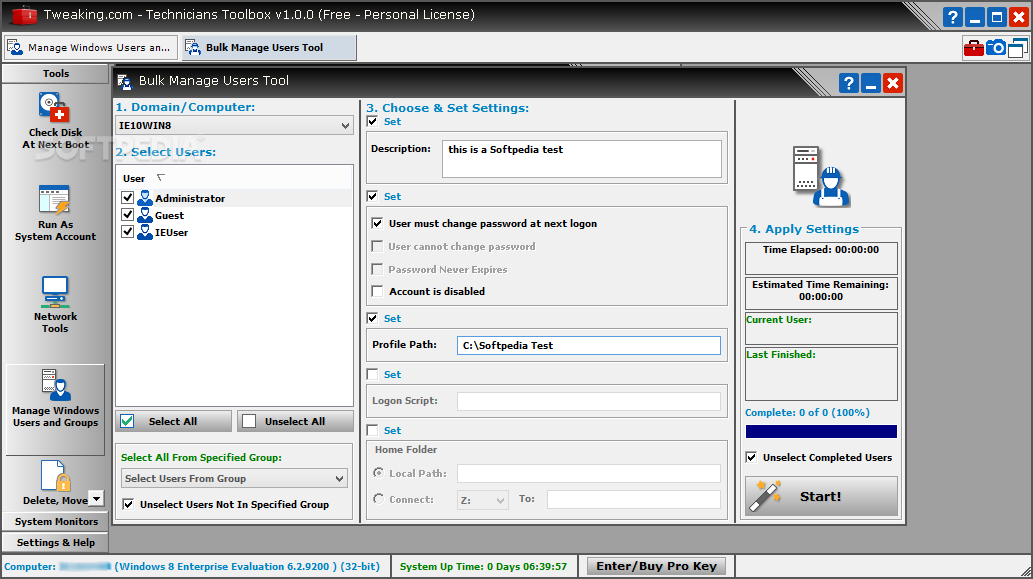
Task: Toggle Unselect Users Not In Specified Group
Action: coord(128,505)
